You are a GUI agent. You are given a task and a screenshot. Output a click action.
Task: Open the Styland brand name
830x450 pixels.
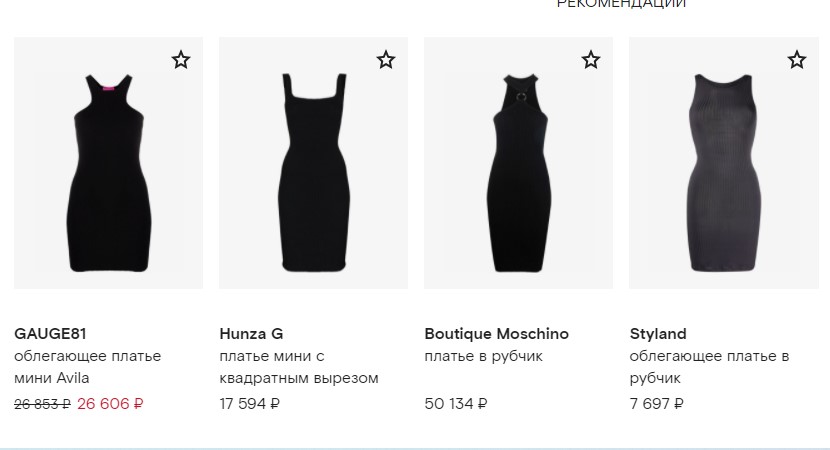coord(658,334)
